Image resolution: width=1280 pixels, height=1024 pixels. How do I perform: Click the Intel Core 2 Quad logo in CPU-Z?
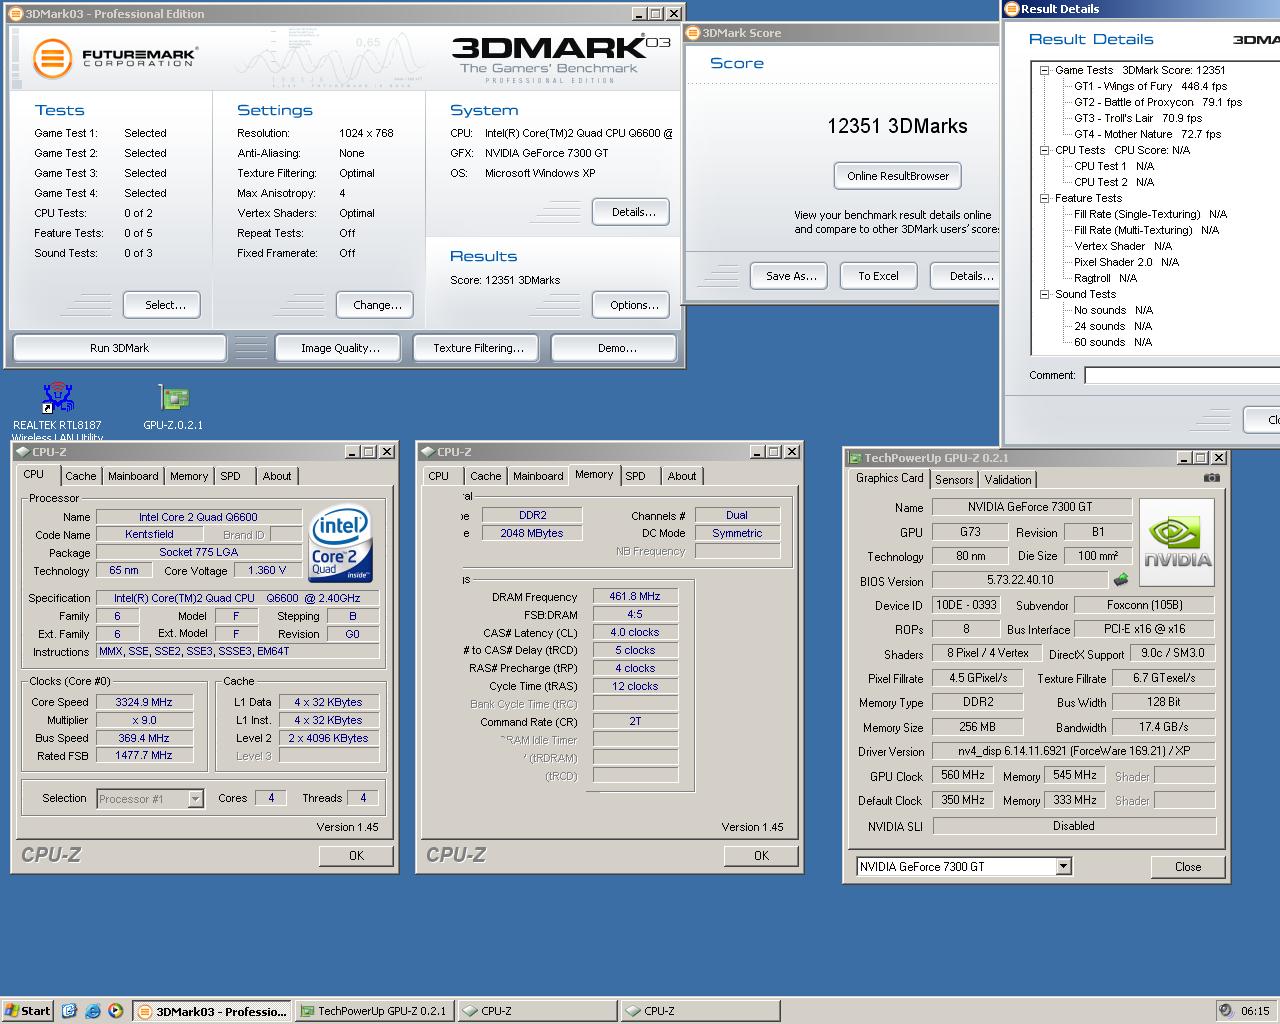click(x=341, y=543)
